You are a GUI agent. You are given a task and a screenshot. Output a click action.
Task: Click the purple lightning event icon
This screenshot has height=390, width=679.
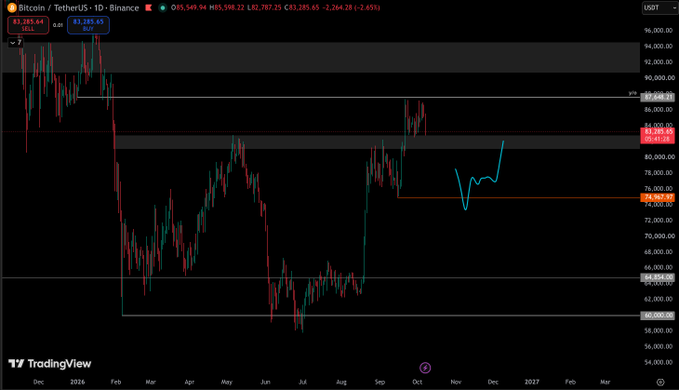(x=425, y=368)
